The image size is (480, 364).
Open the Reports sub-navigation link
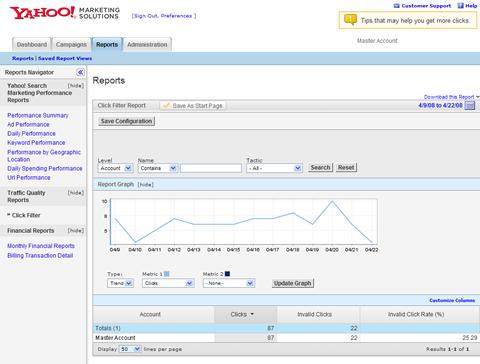click(23, 58)
